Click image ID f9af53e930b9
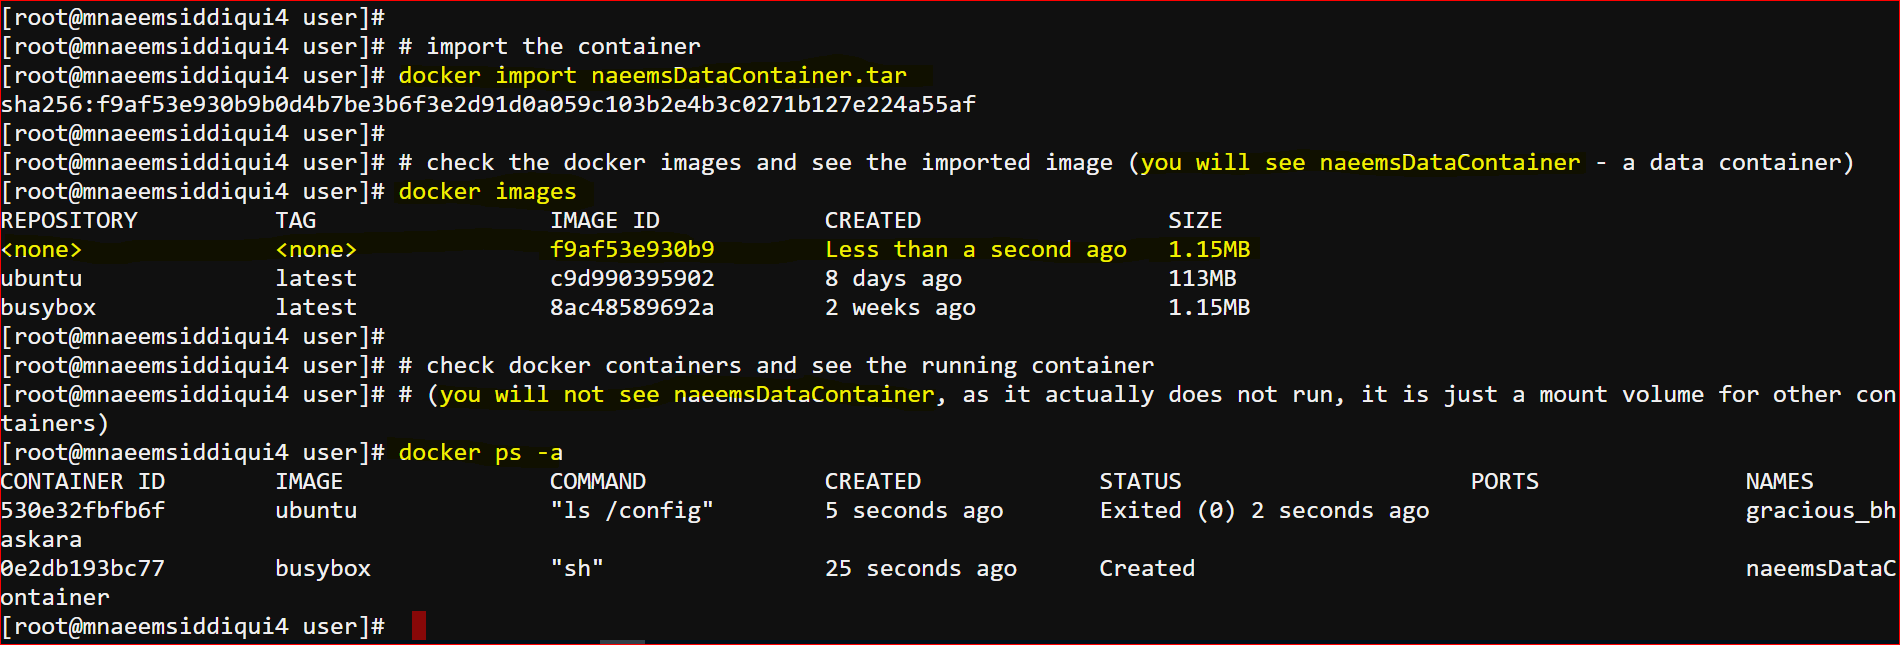The height and width of the screenshot is (645, 1900). (x=632, y=250)
